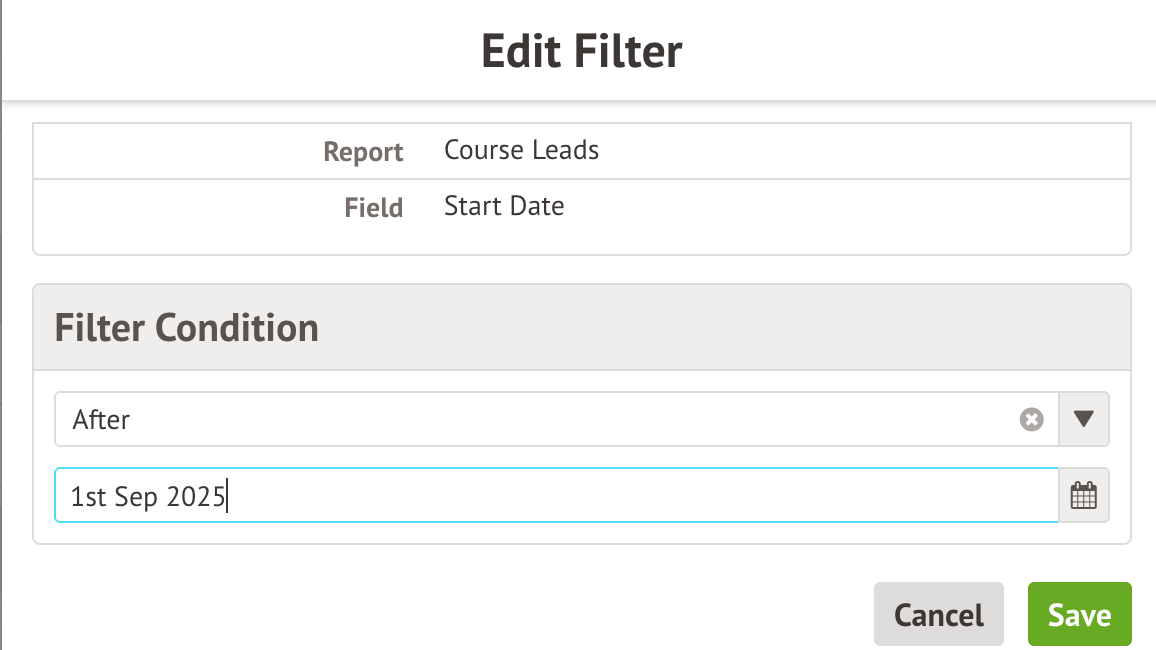1156x650 pixels.
Task: Click the word After in the condition selector
Action: (x=101, y=420)
